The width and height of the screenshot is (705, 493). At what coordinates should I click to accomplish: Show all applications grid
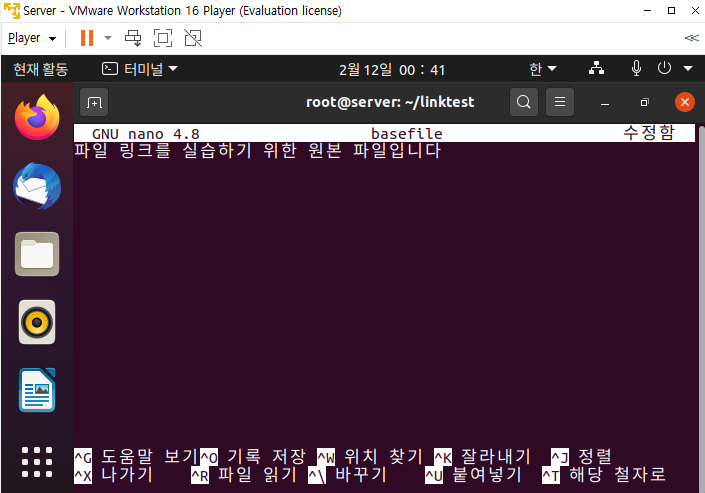click(37, 462)
